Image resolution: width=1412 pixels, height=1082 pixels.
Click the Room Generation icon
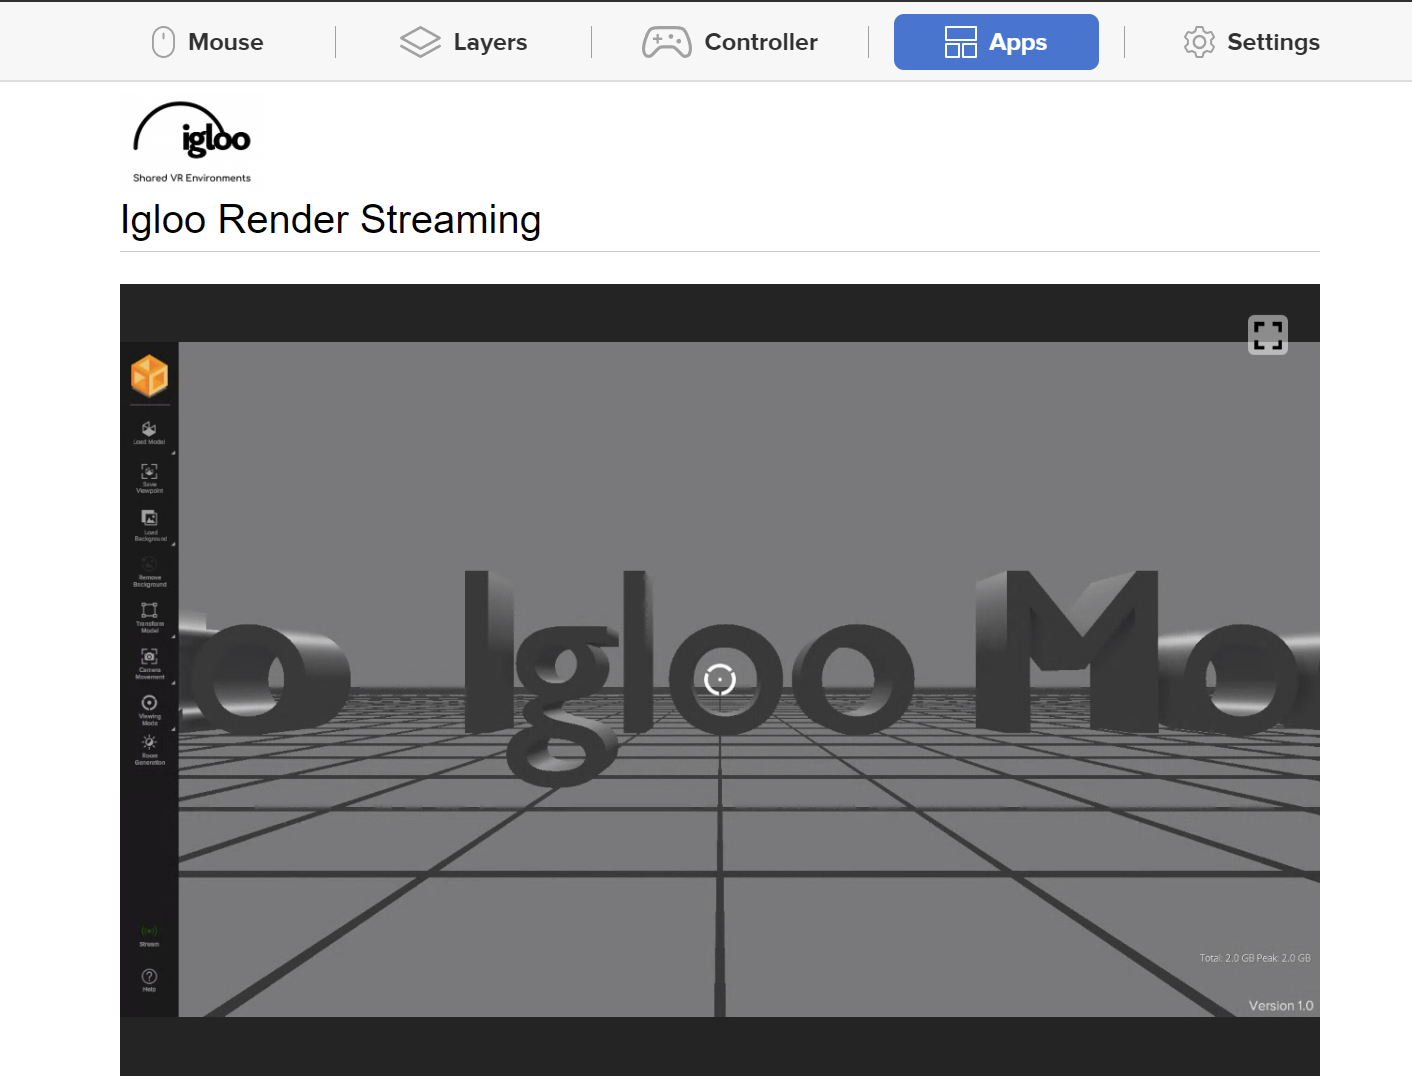click(149, 748)
